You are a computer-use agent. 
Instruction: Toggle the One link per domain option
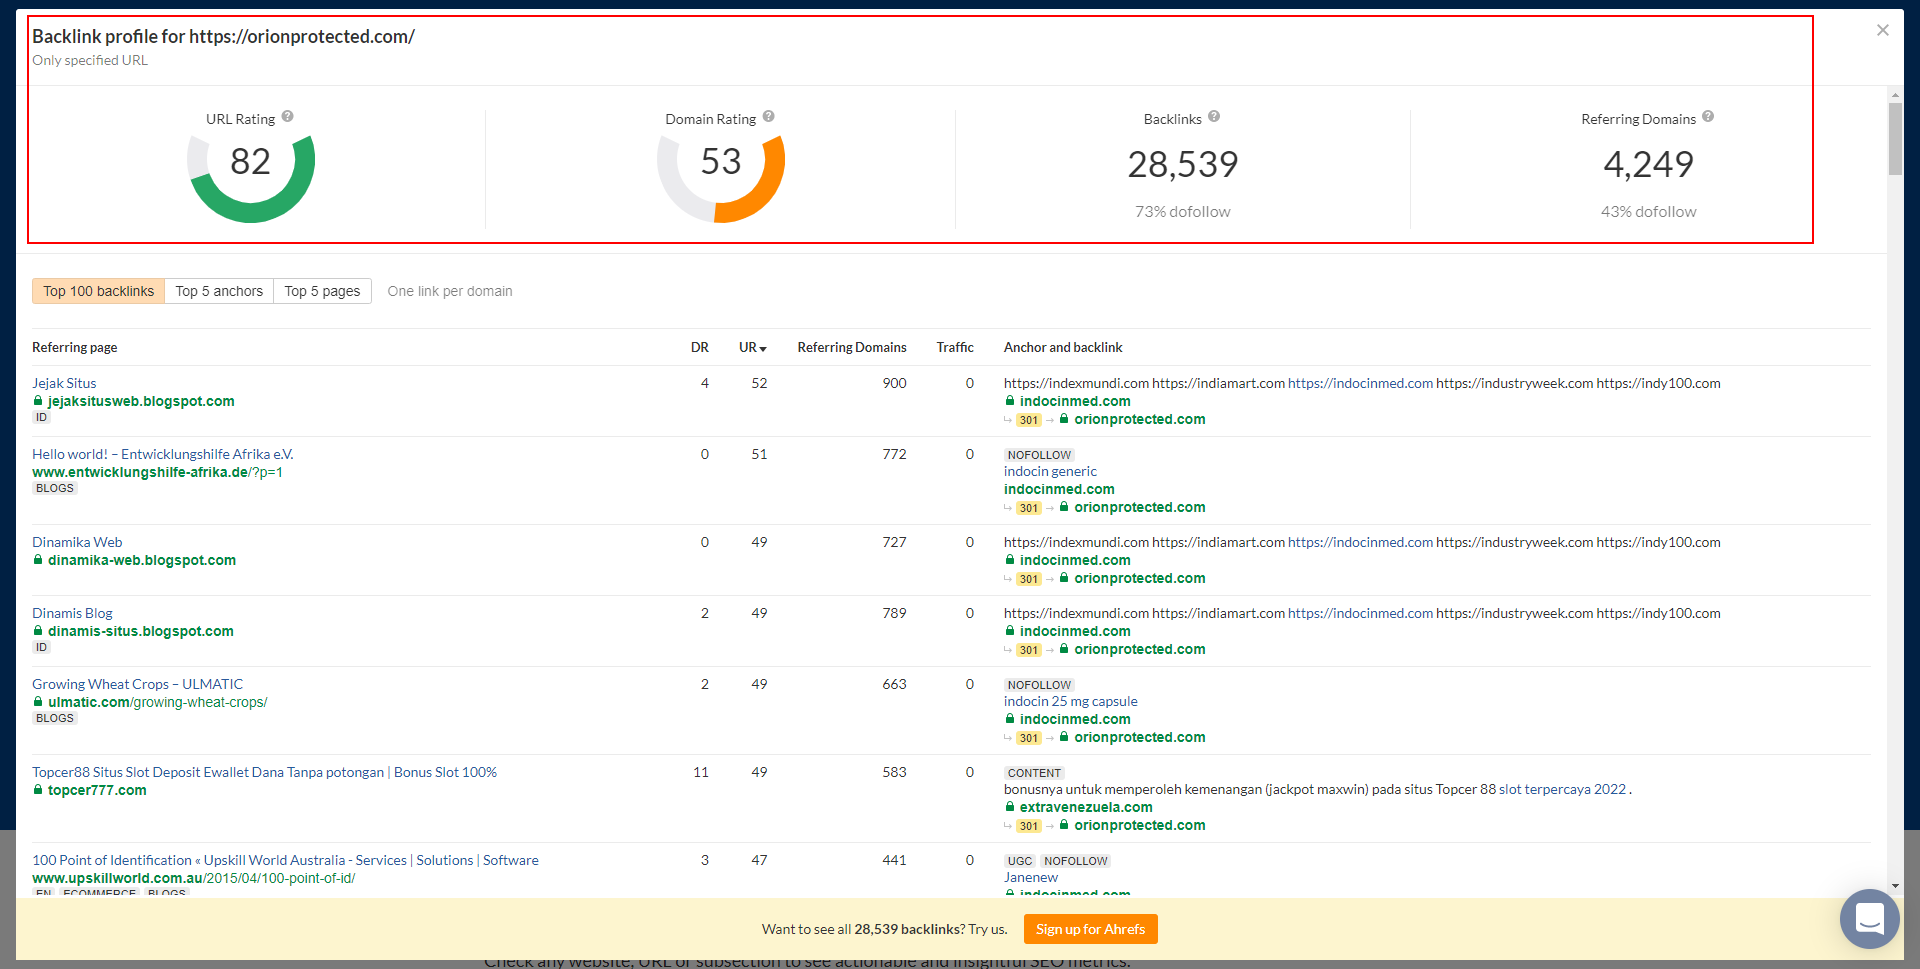(x=449, y=291)
